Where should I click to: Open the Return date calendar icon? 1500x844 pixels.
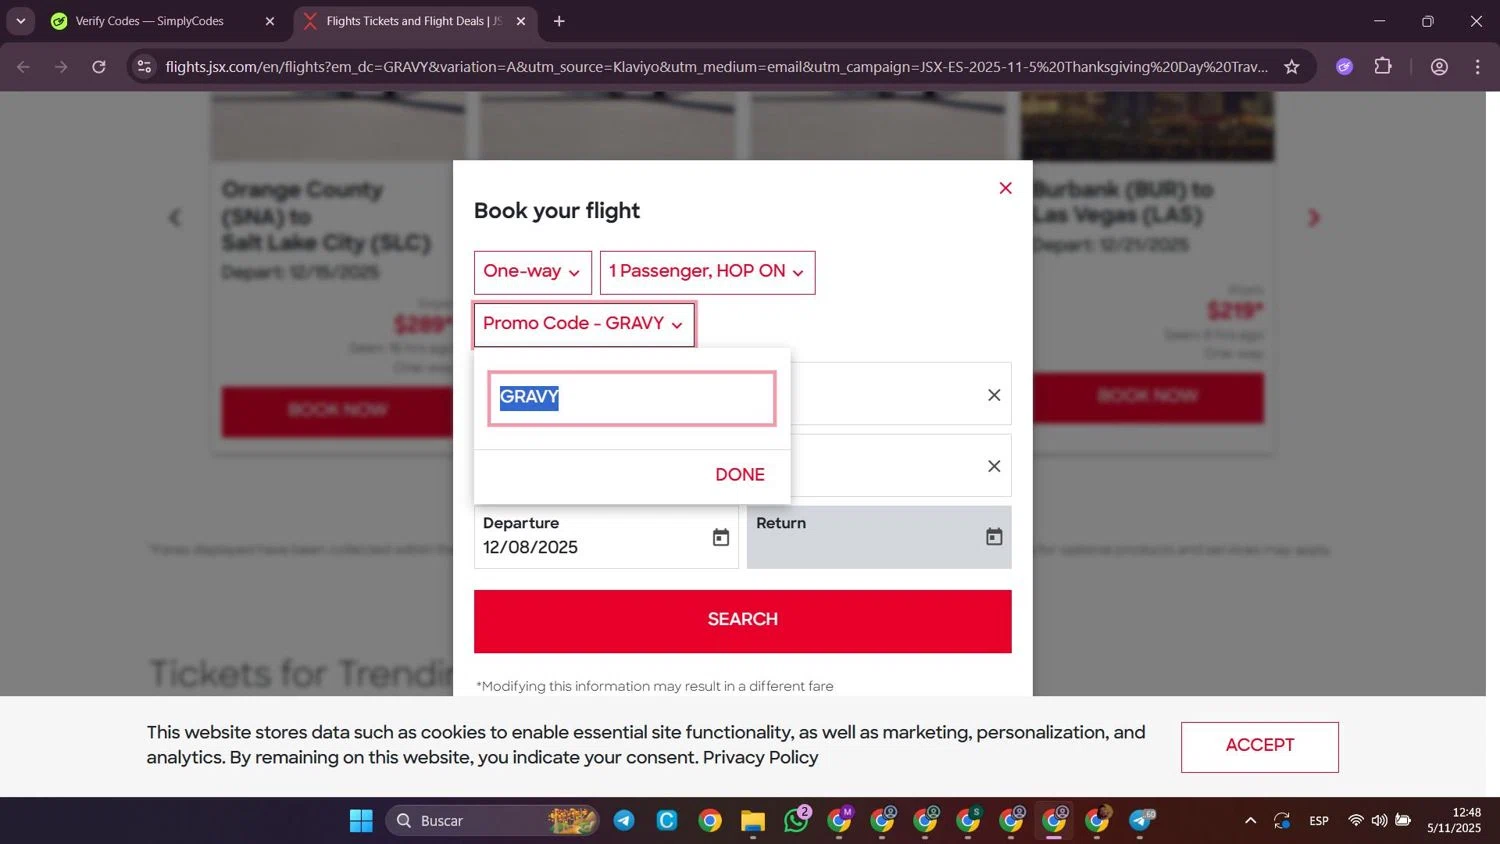pos(994,537)
